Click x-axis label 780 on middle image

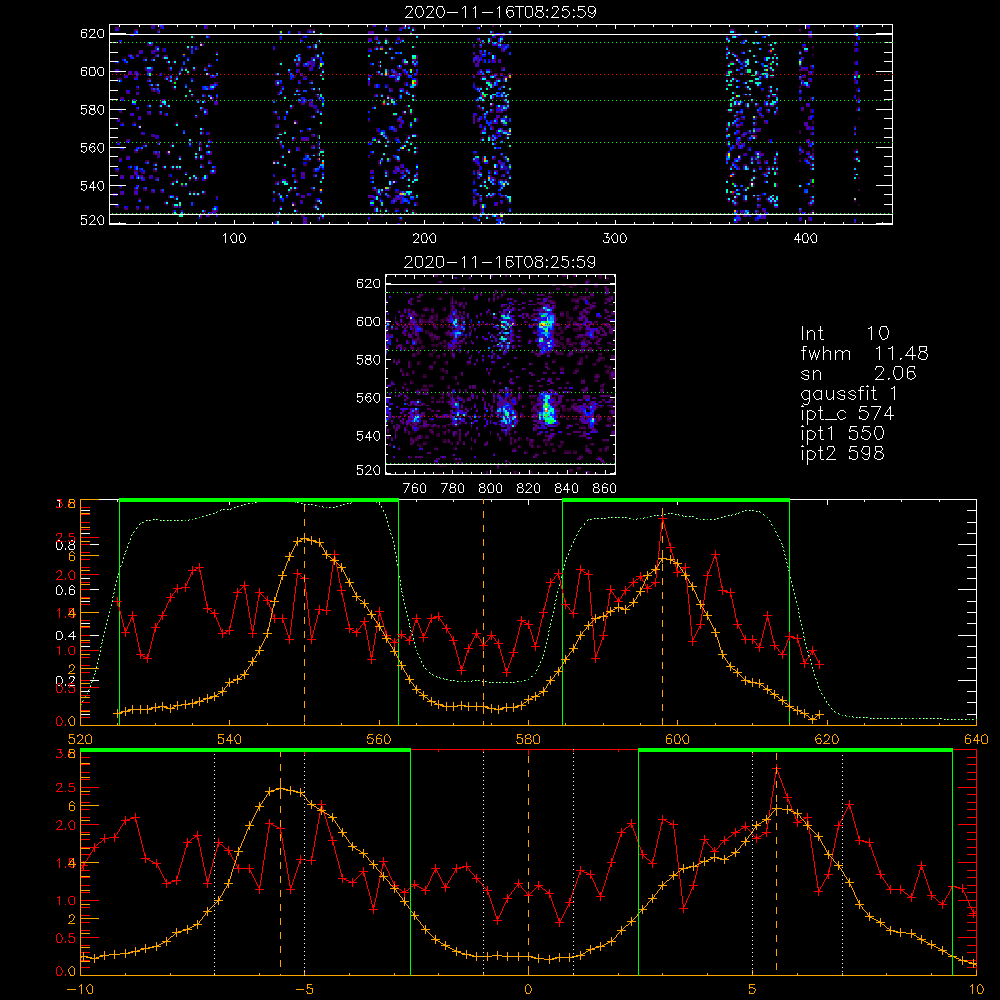point(453,489)
